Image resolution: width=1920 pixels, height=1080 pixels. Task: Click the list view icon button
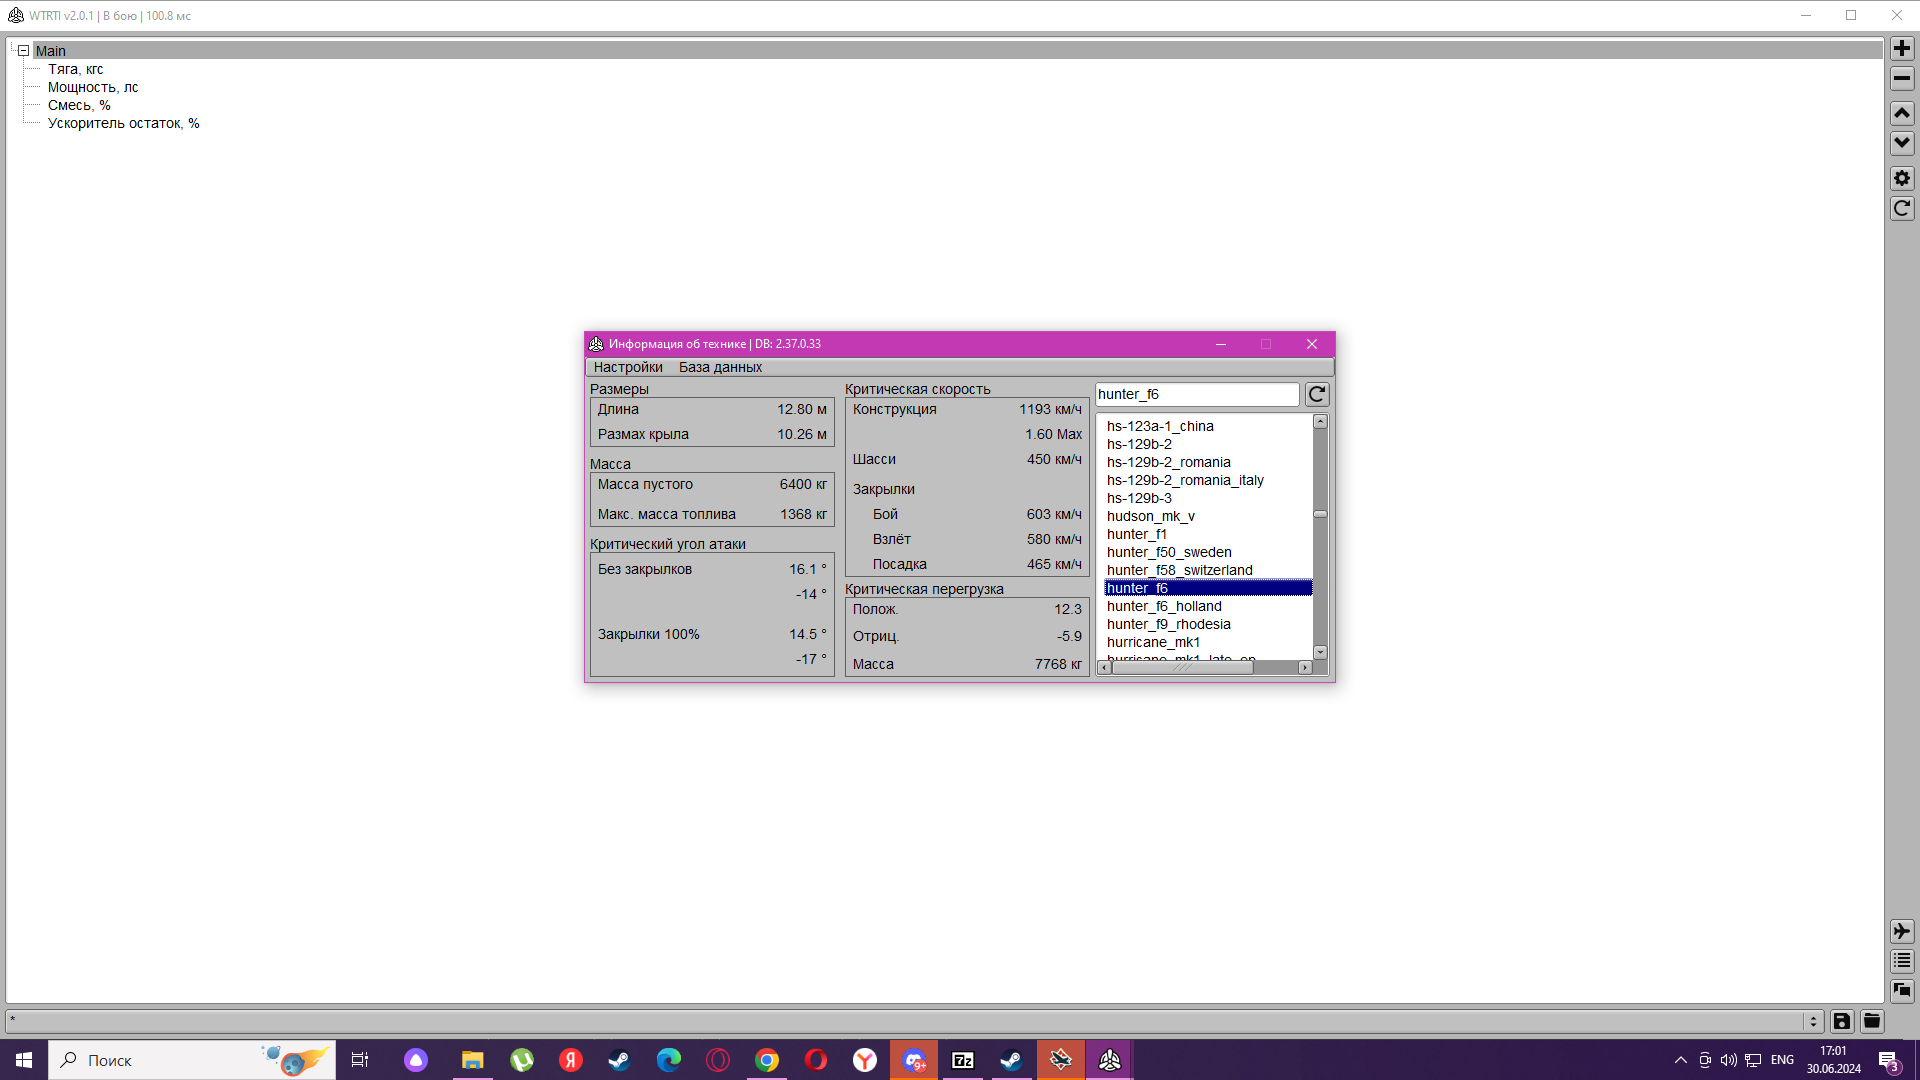tap(1902, 960)
